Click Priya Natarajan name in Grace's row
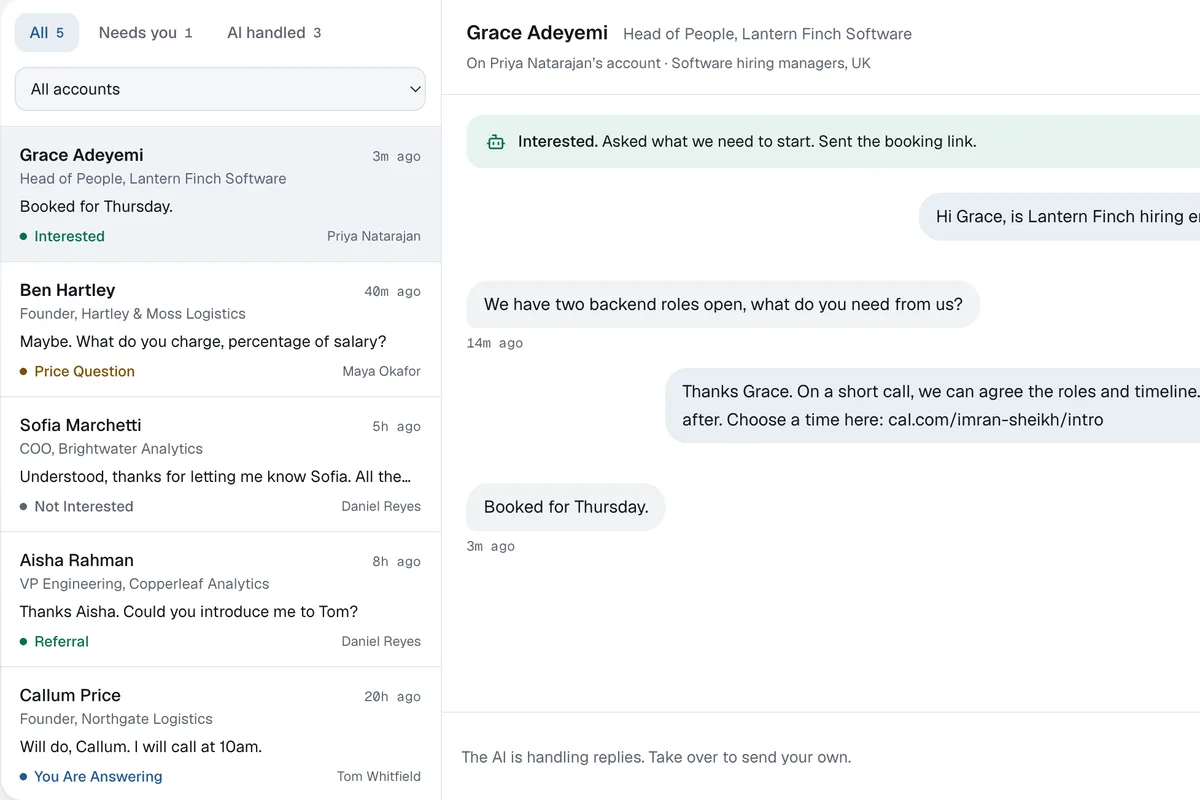The width and height of the screenshot is (1200, 800). point(374,236)
